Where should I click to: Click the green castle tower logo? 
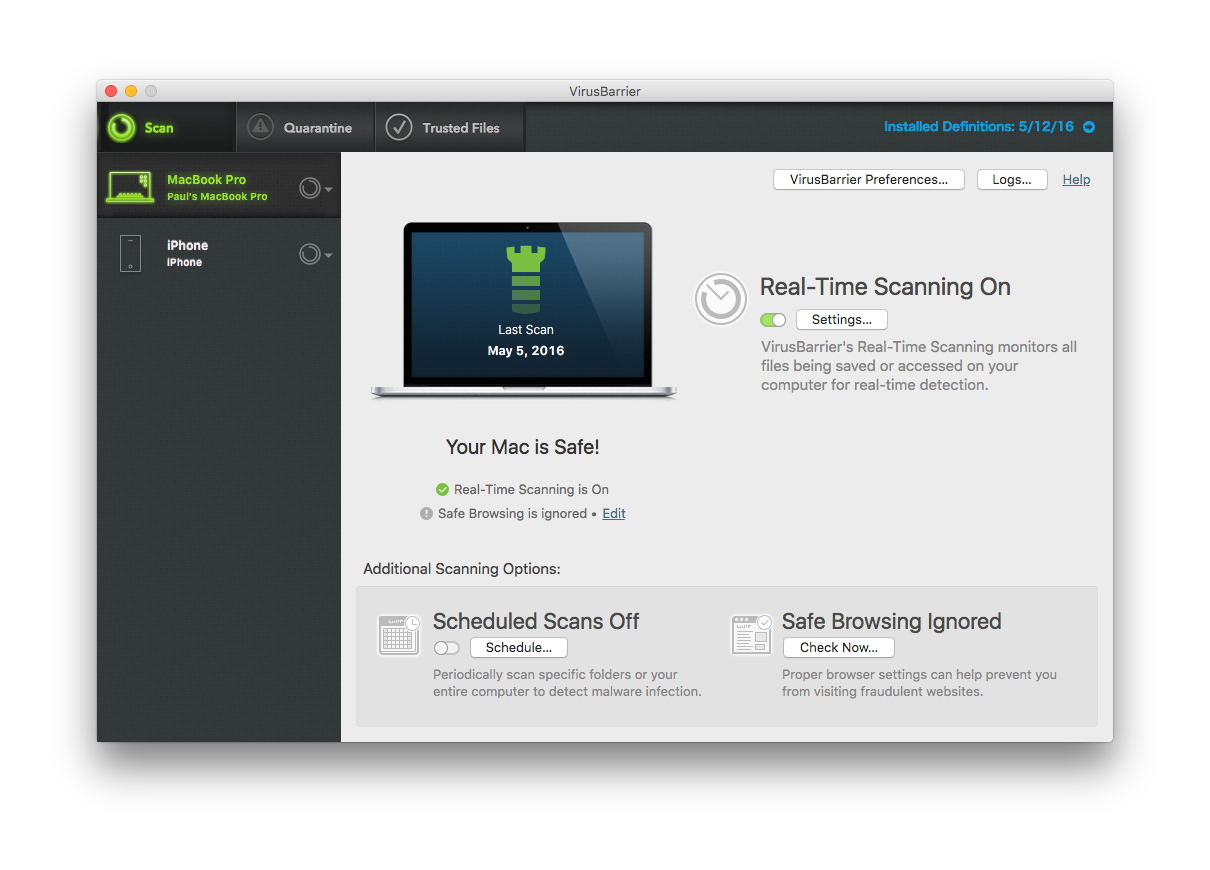[525, 280]
